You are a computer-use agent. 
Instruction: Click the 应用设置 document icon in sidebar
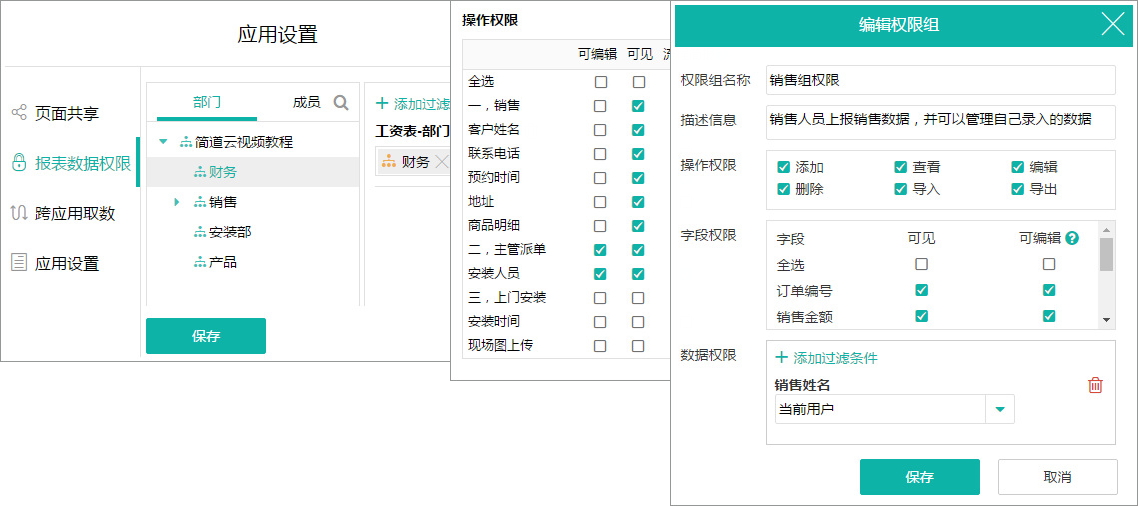(x=18, y=263)
